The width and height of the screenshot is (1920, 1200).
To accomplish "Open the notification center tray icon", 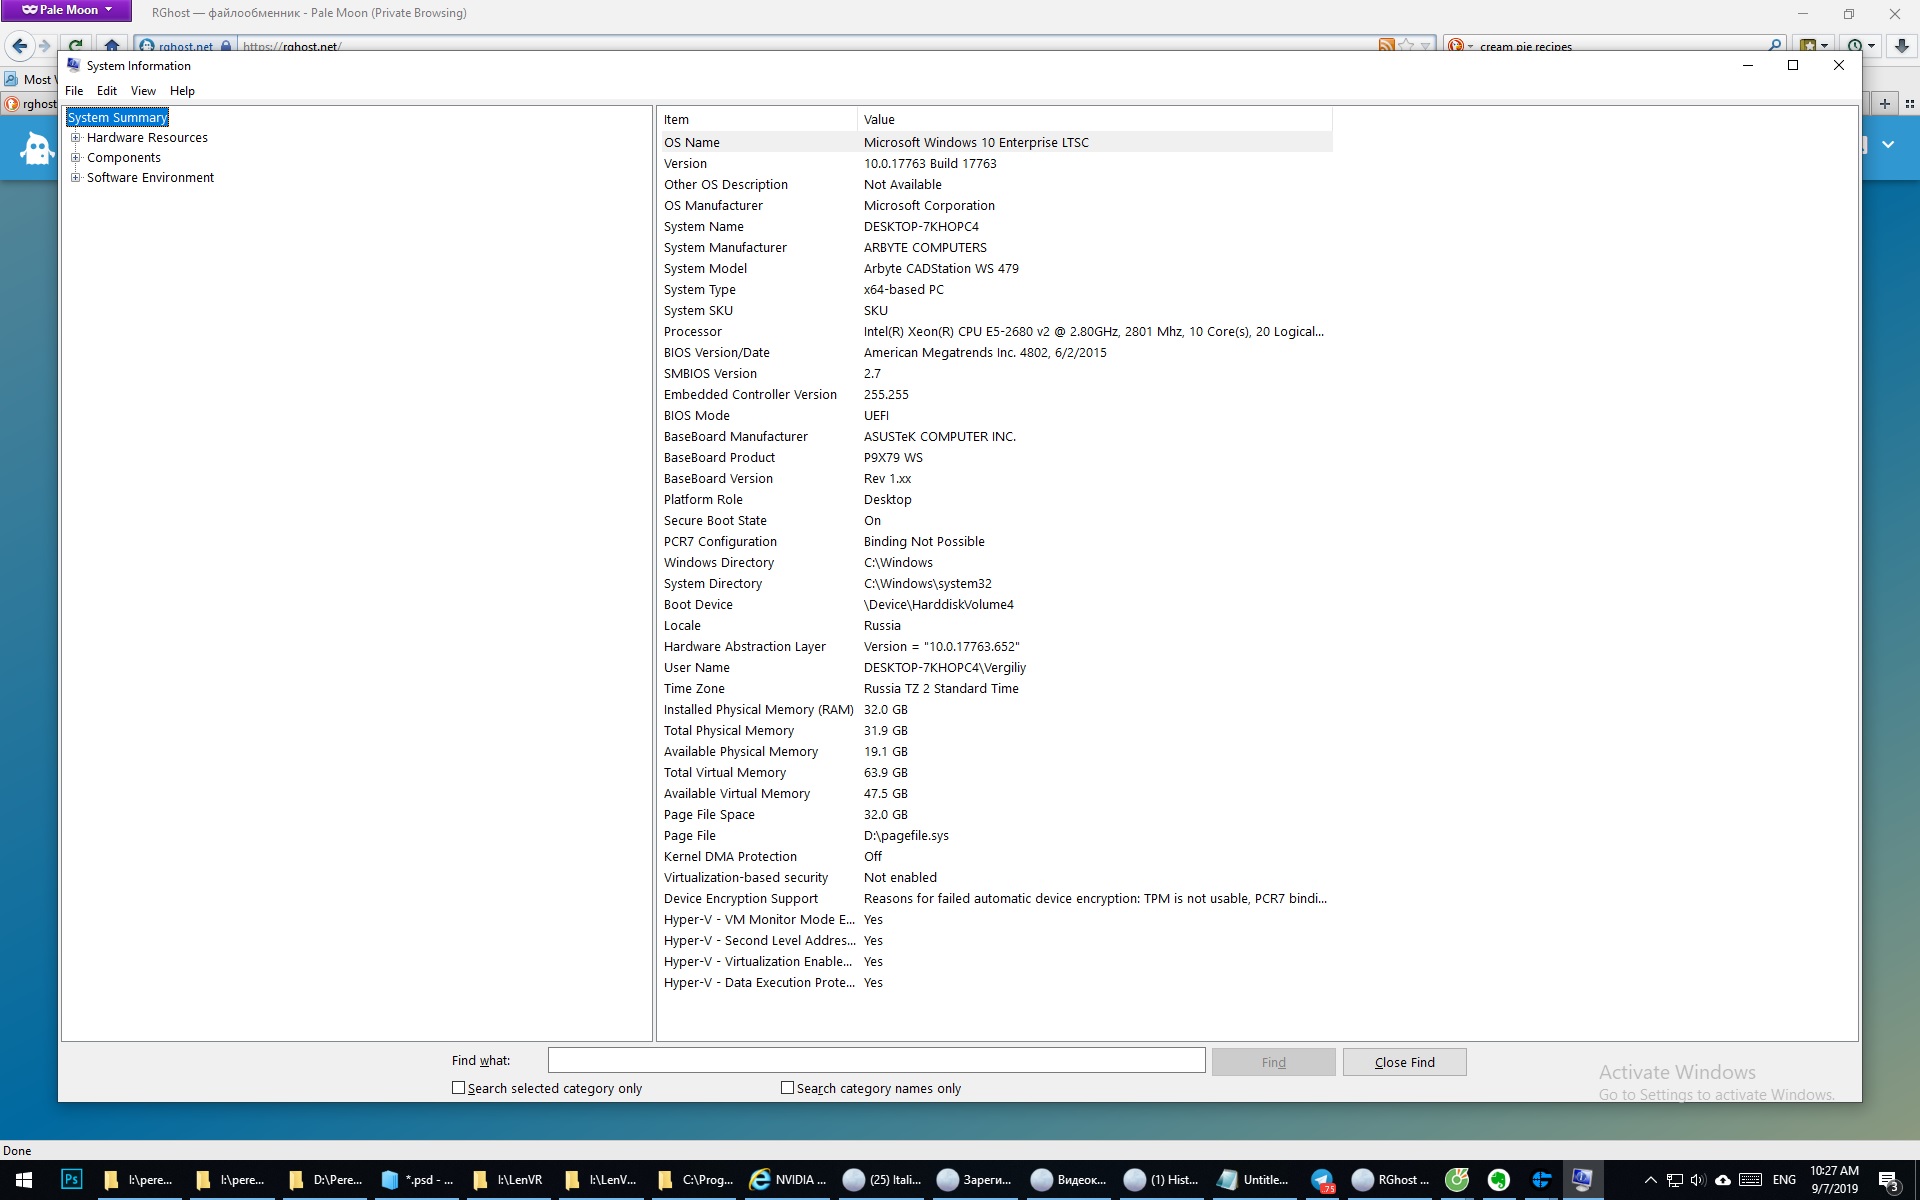I will 1888,1180.
